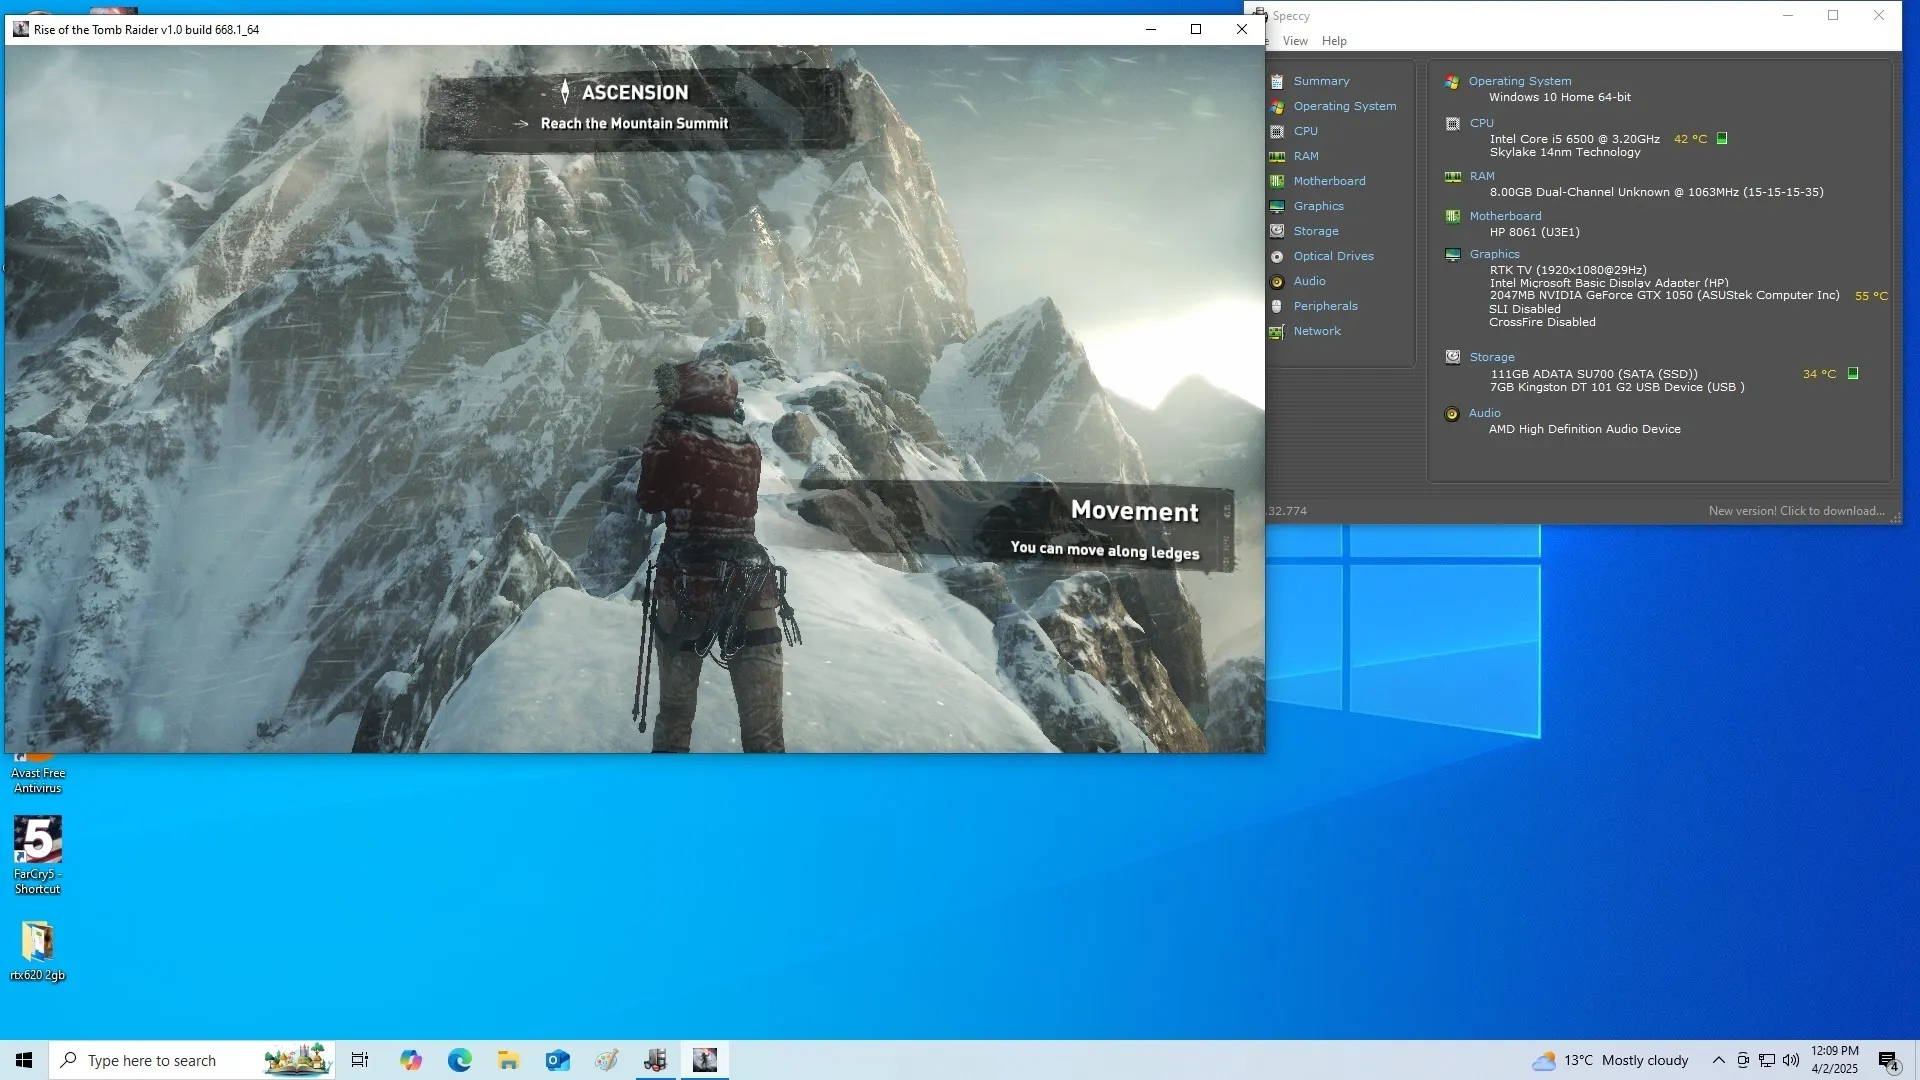Screen dimensions: 1920x1080
Task: Open the Avast Free Antivirus desktop shortcut
Action: (38, 775)
